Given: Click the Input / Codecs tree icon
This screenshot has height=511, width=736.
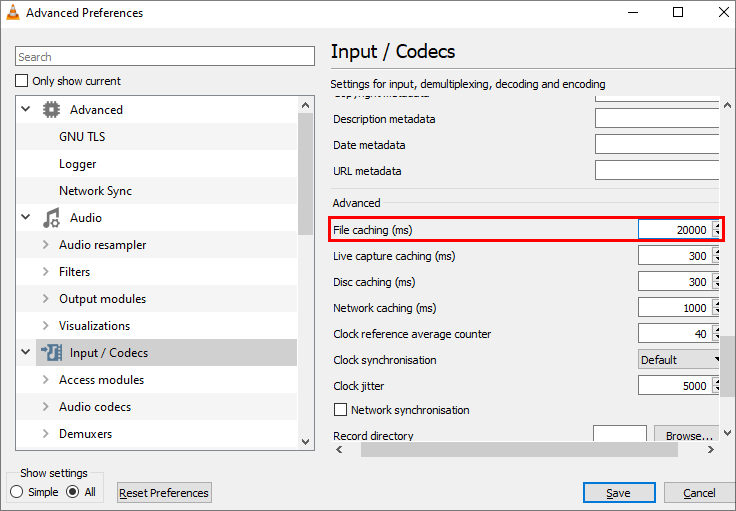Looking at the screenshot, I should (51, 353).
